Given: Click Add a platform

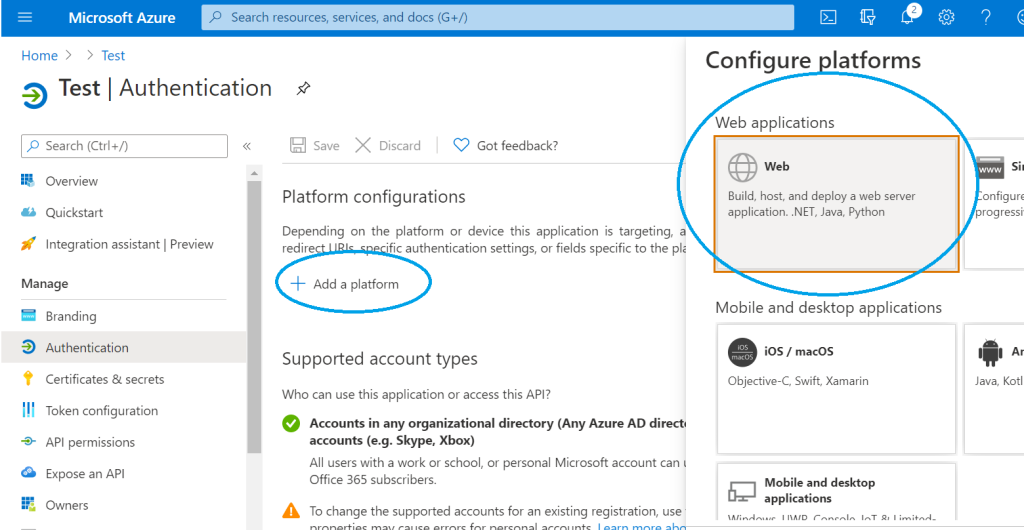Looking at the screenshot, I should 344,284.
